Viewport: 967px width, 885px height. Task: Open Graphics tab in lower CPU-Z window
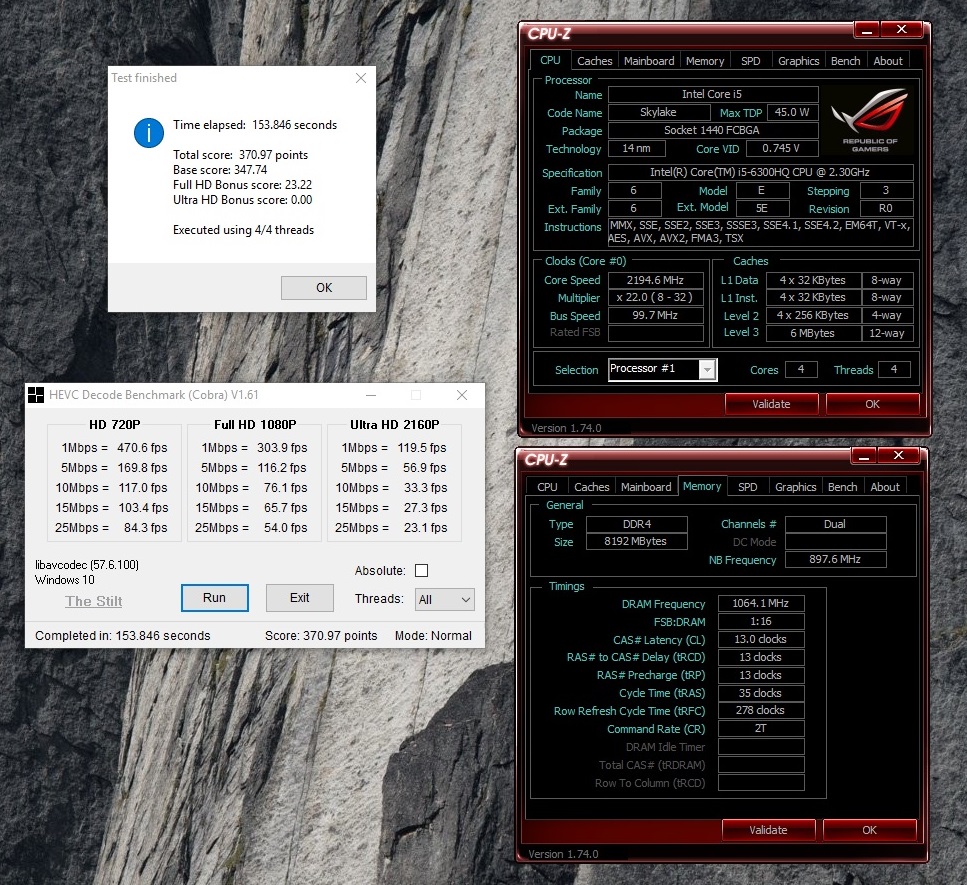coord(796,487)
